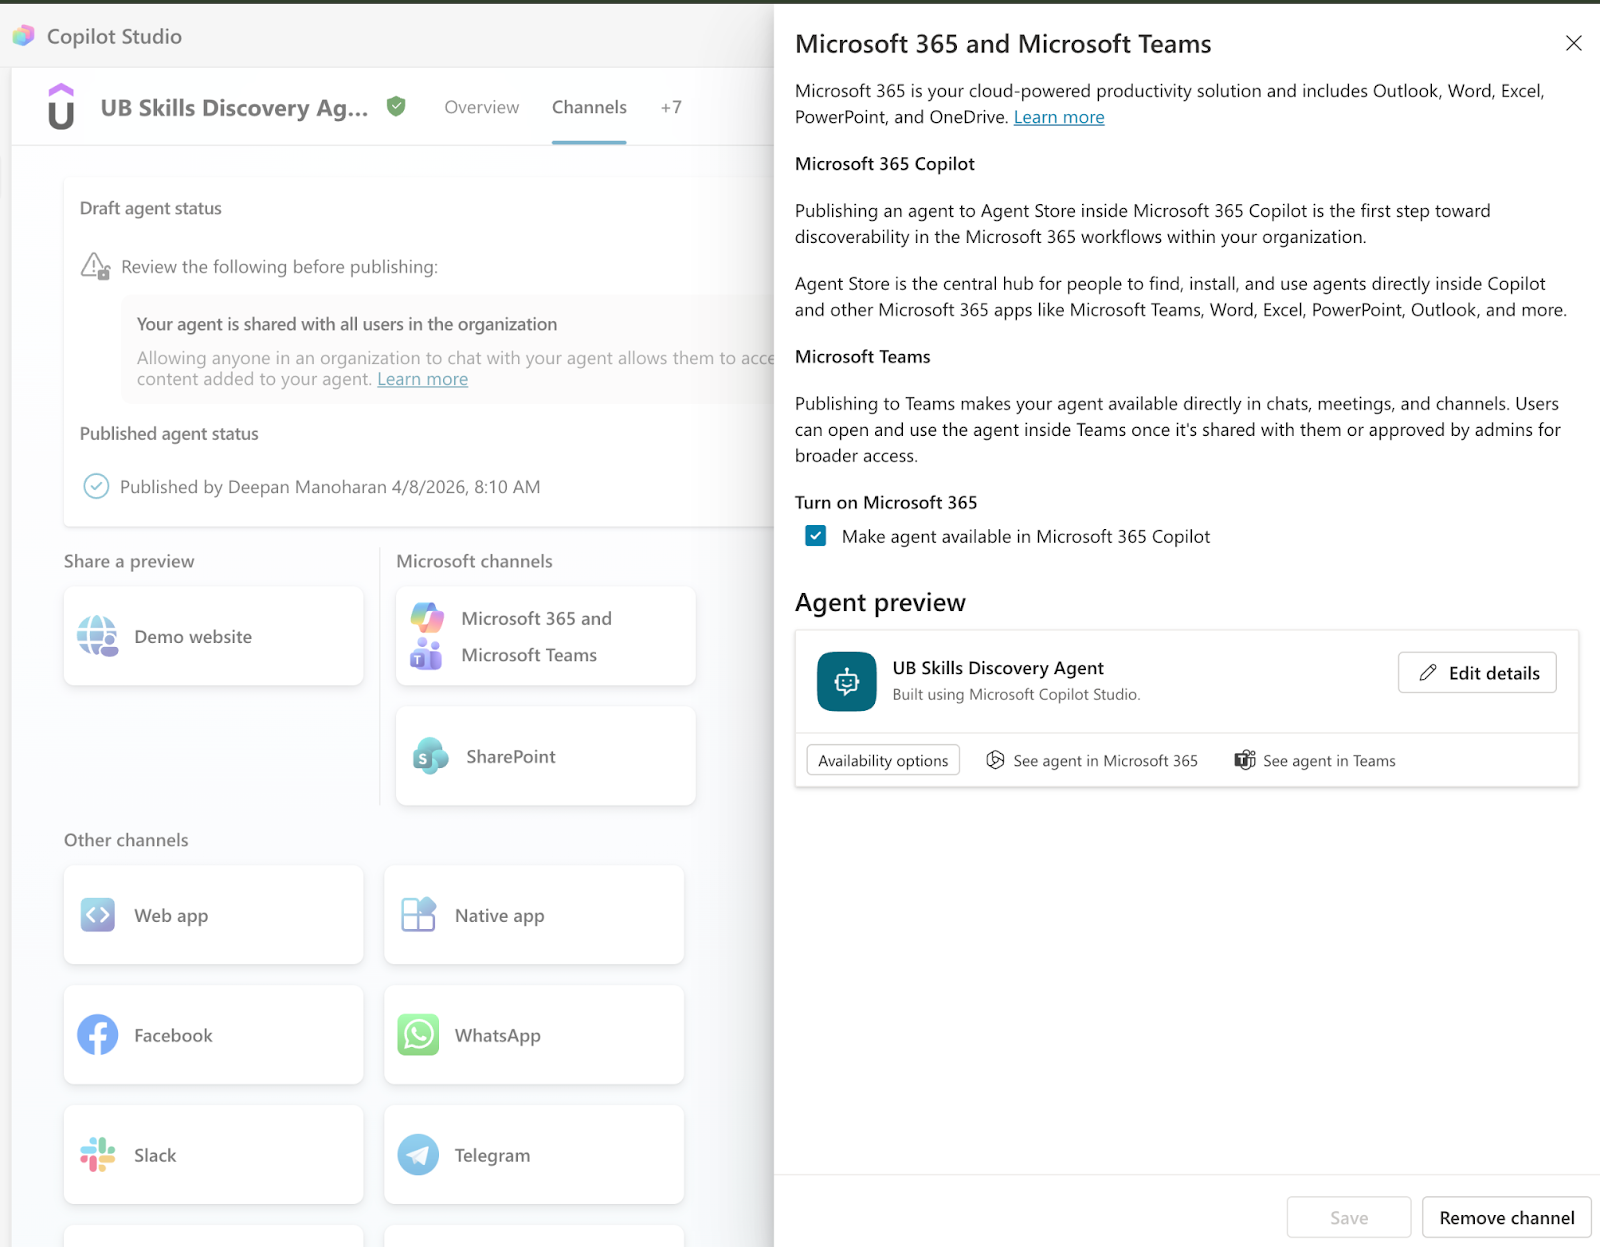Click the Demo website globe icon
This screenshot has width=1600, height=1247.
(98, 636)
